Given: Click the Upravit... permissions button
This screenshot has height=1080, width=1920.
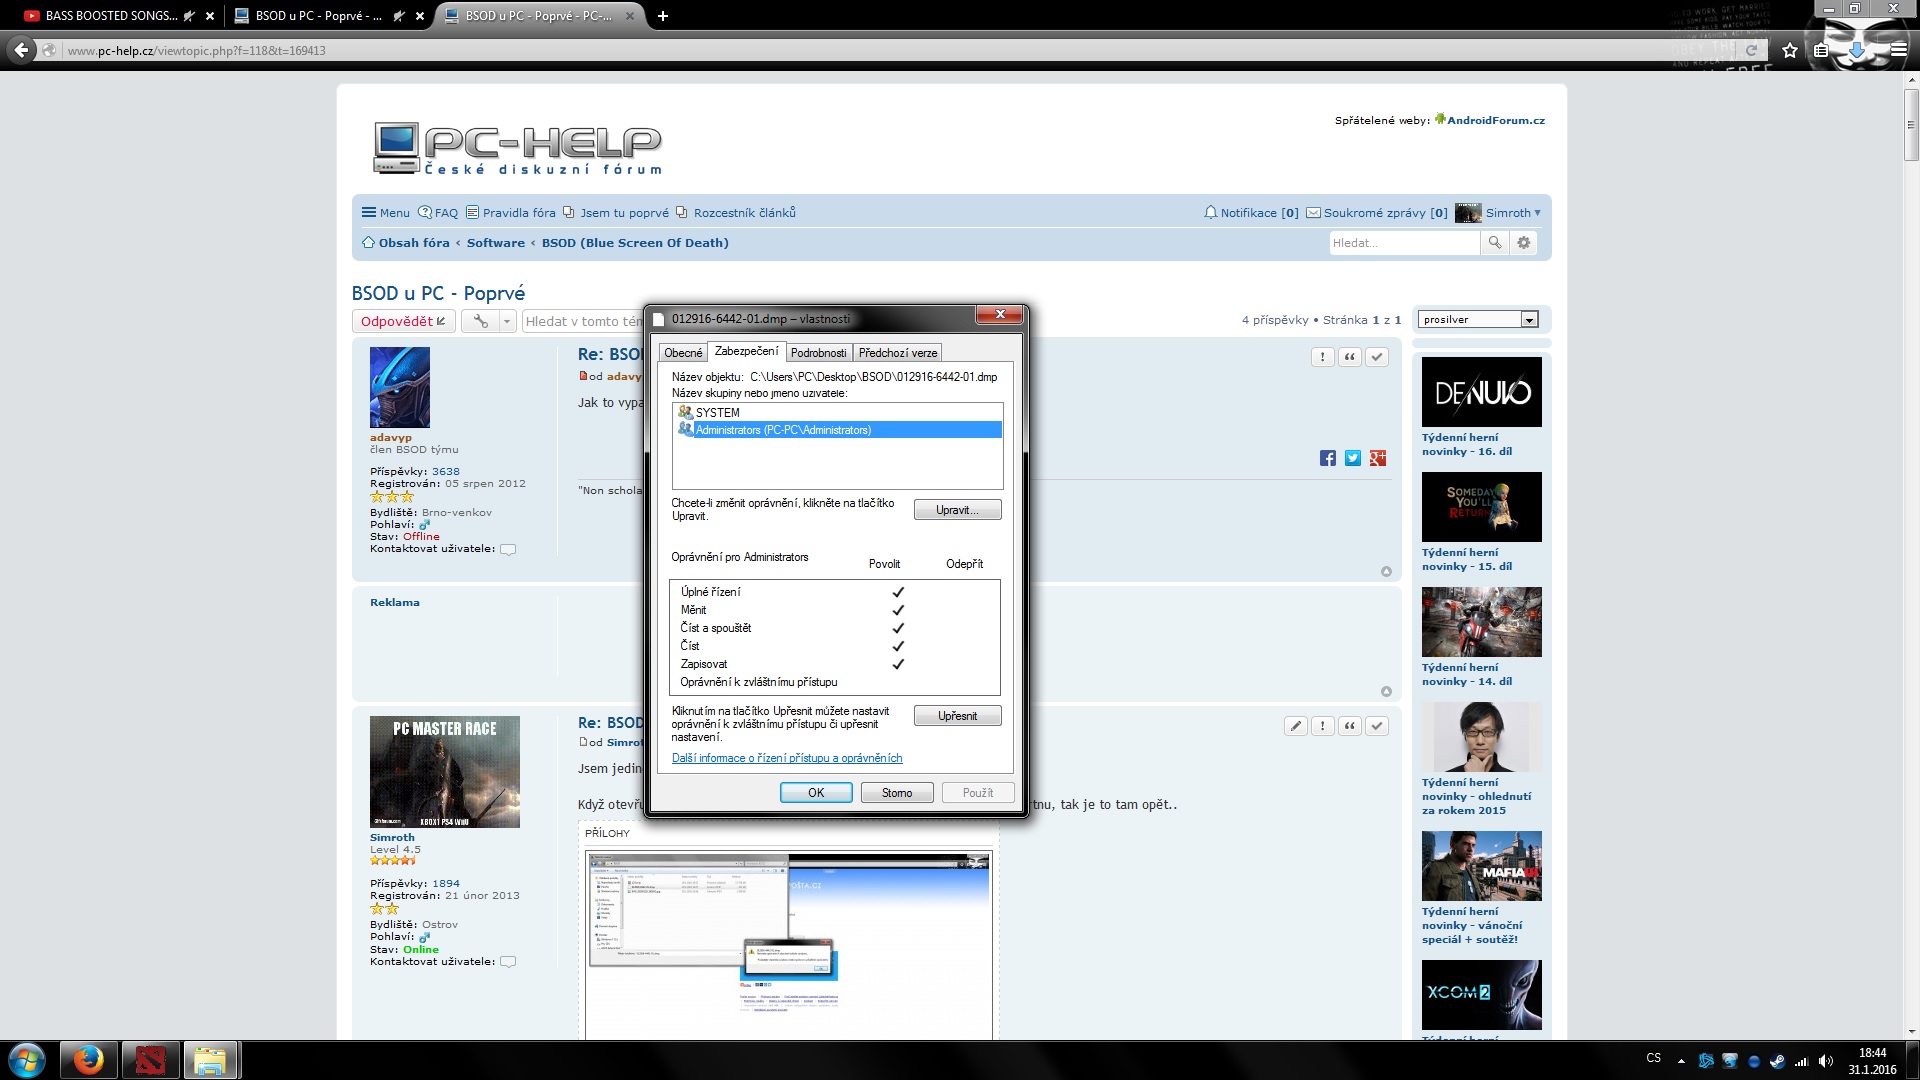Looking at the screenshot, I should tap(956, 510).
